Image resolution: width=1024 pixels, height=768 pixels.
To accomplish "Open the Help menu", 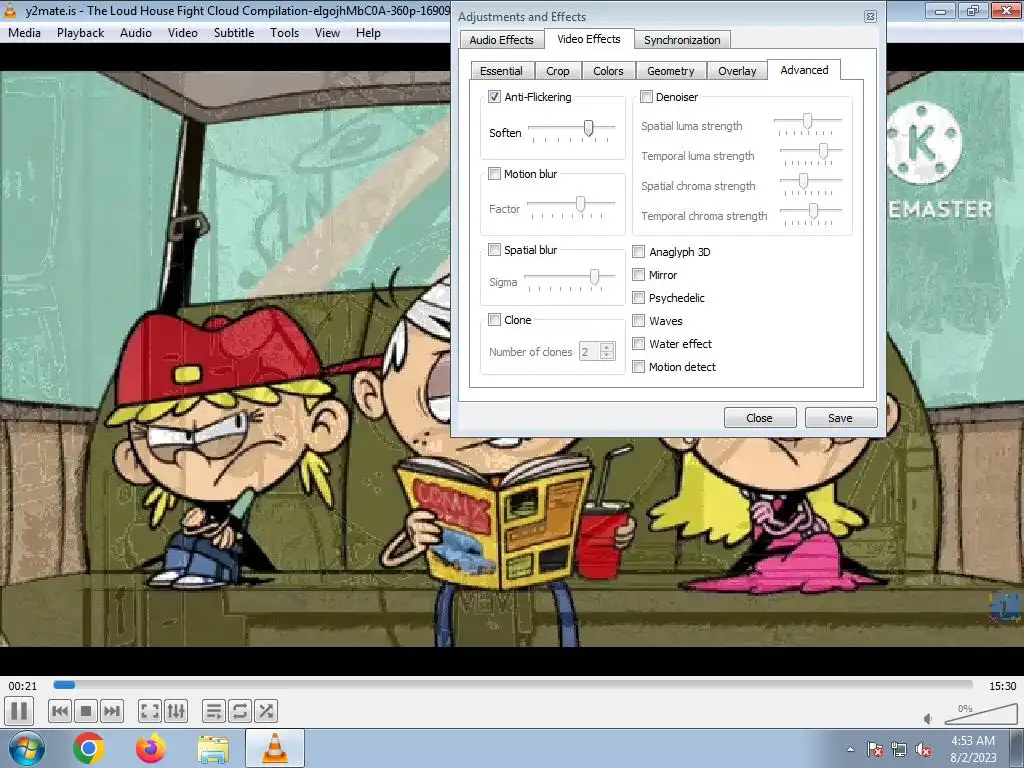I will point(368,33).
